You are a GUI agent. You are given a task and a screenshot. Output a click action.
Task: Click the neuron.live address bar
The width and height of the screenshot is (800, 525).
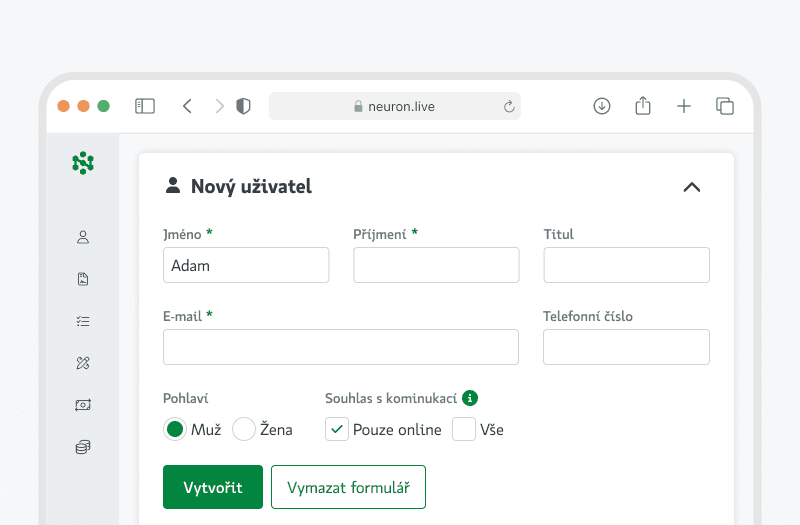tap(395, 106)
